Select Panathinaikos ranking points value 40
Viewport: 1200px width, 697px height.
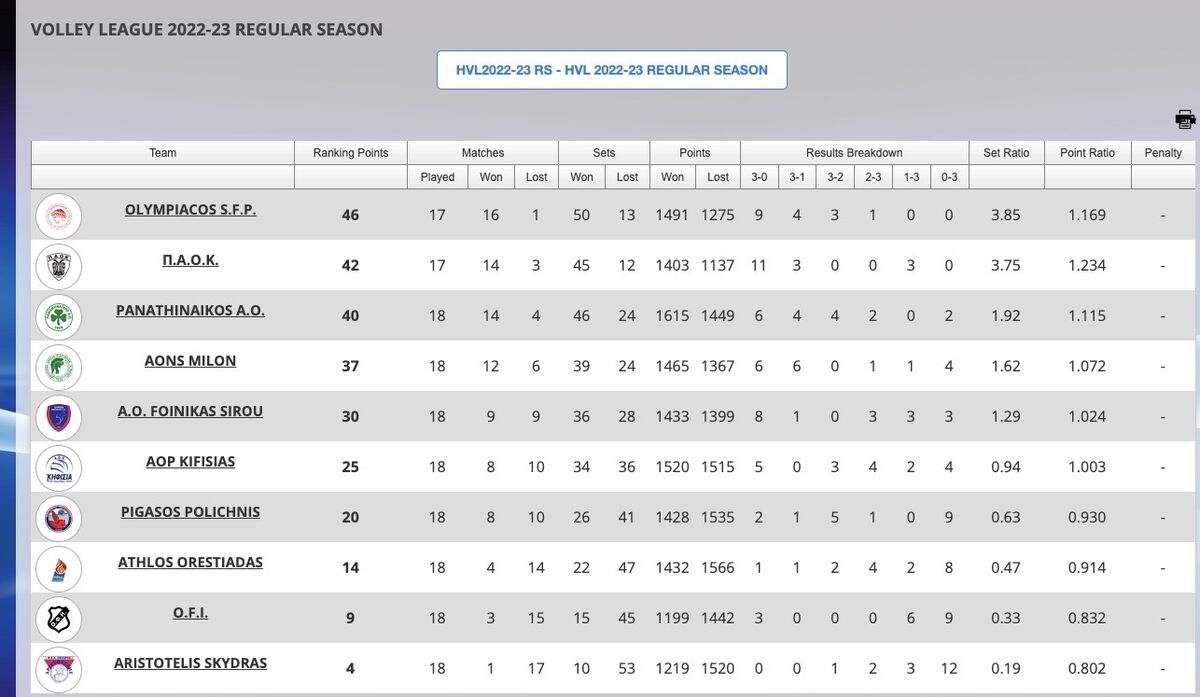[350, 316]
